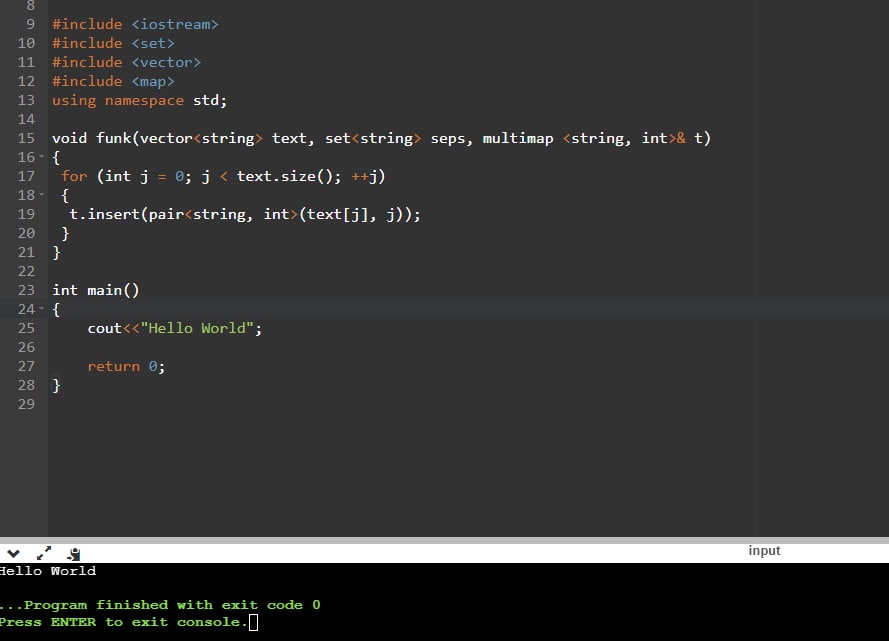Image resolution: width=889 pixels, height=641 pixels.
Task: Click 'using namespace std;' line
Action: click(139, 100)
